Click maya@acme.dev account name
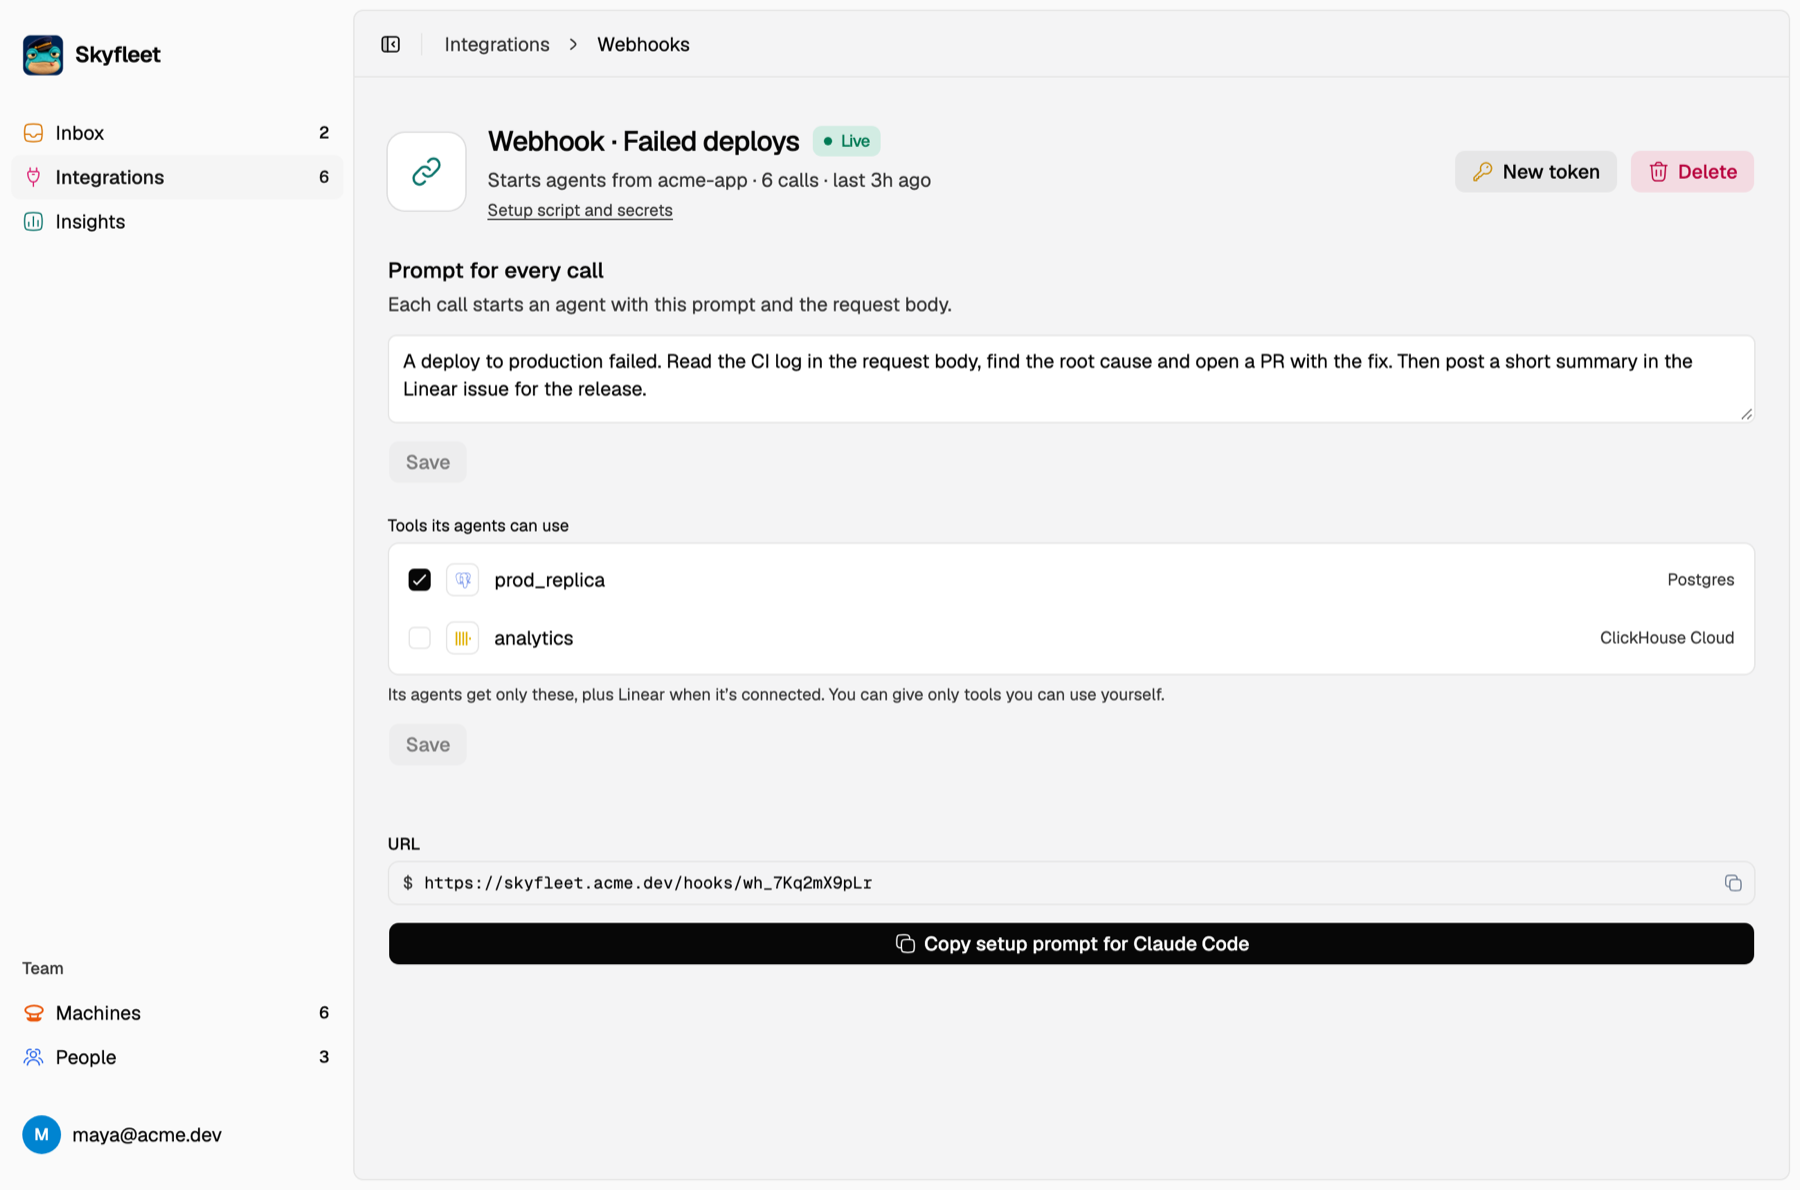The image size is (1800, 1190). click(x=147, y=1135)
